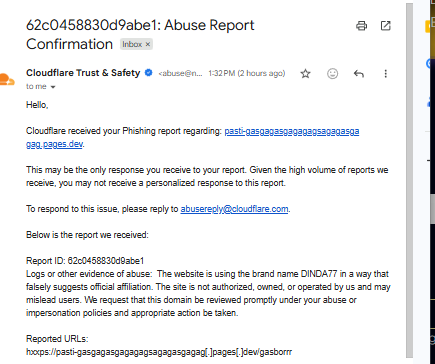Click the defanged hxxps reported URL text

(x=159, y=352)
